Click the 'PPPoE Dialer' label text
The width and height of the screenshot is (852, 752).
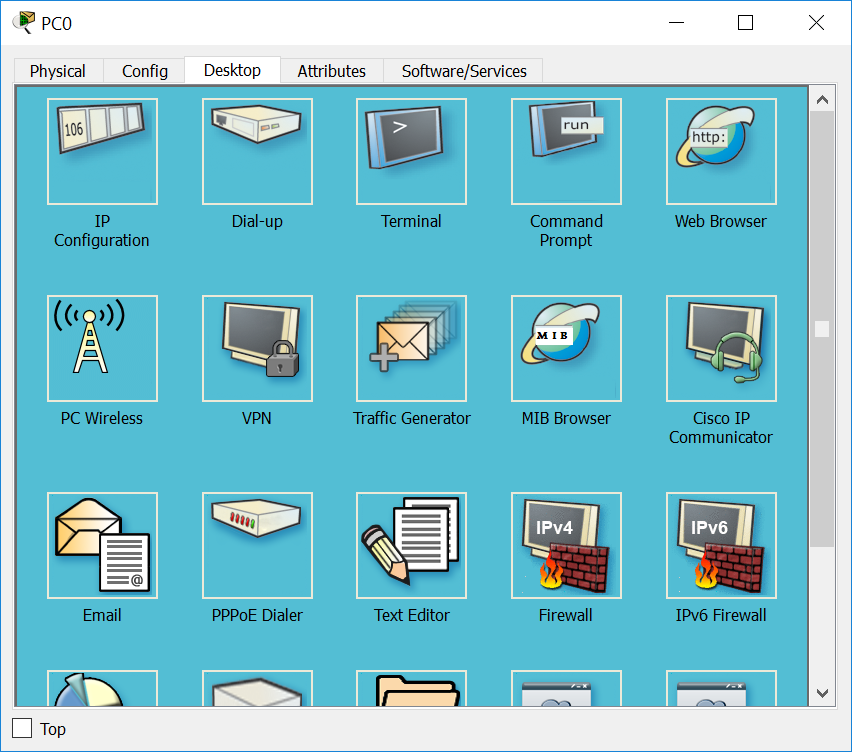click(x=257, y=615)
